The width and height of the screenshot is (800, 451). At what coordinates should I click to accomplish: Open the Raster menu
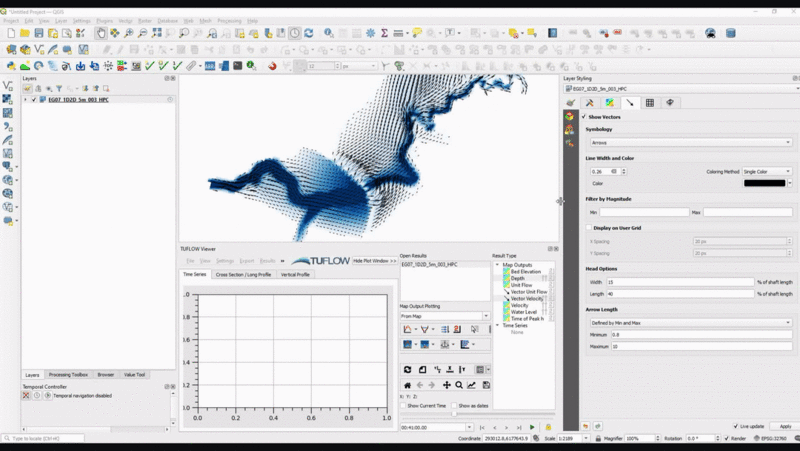pyautogui.click(x=145, y=20)
